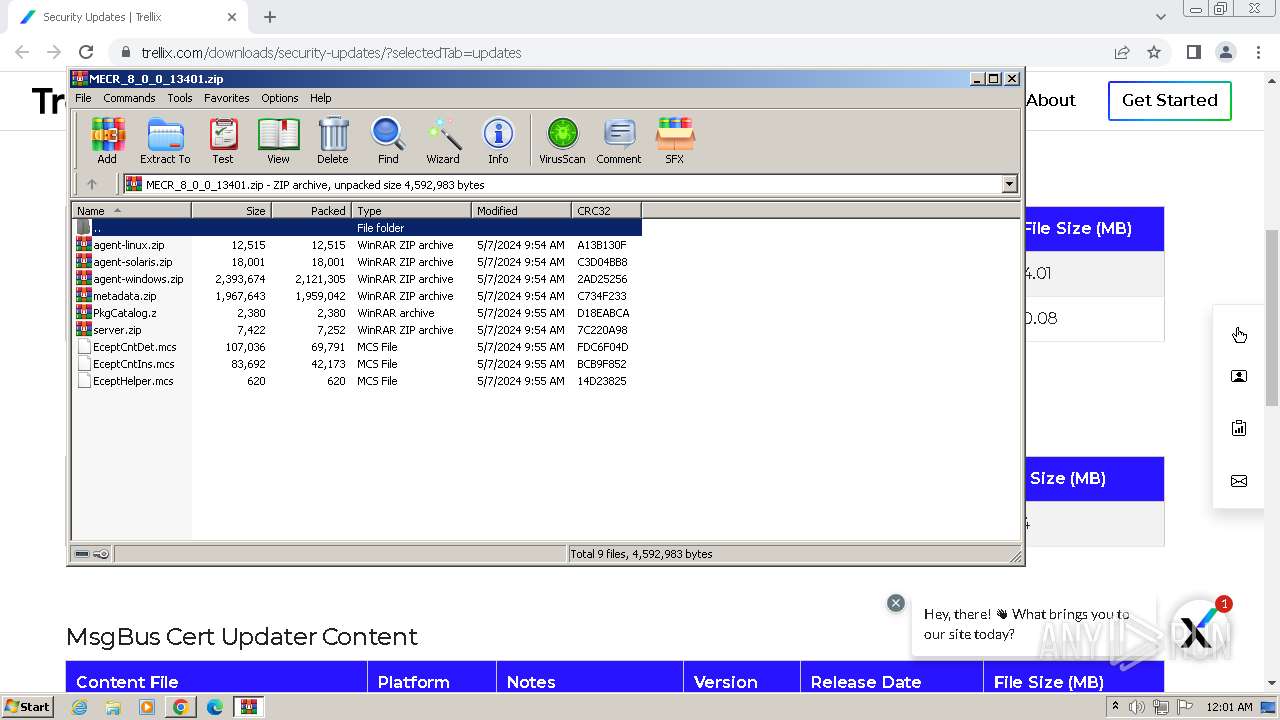
Task: Open the Trellix chat widget icon
Action: (x=1198, y=630)
